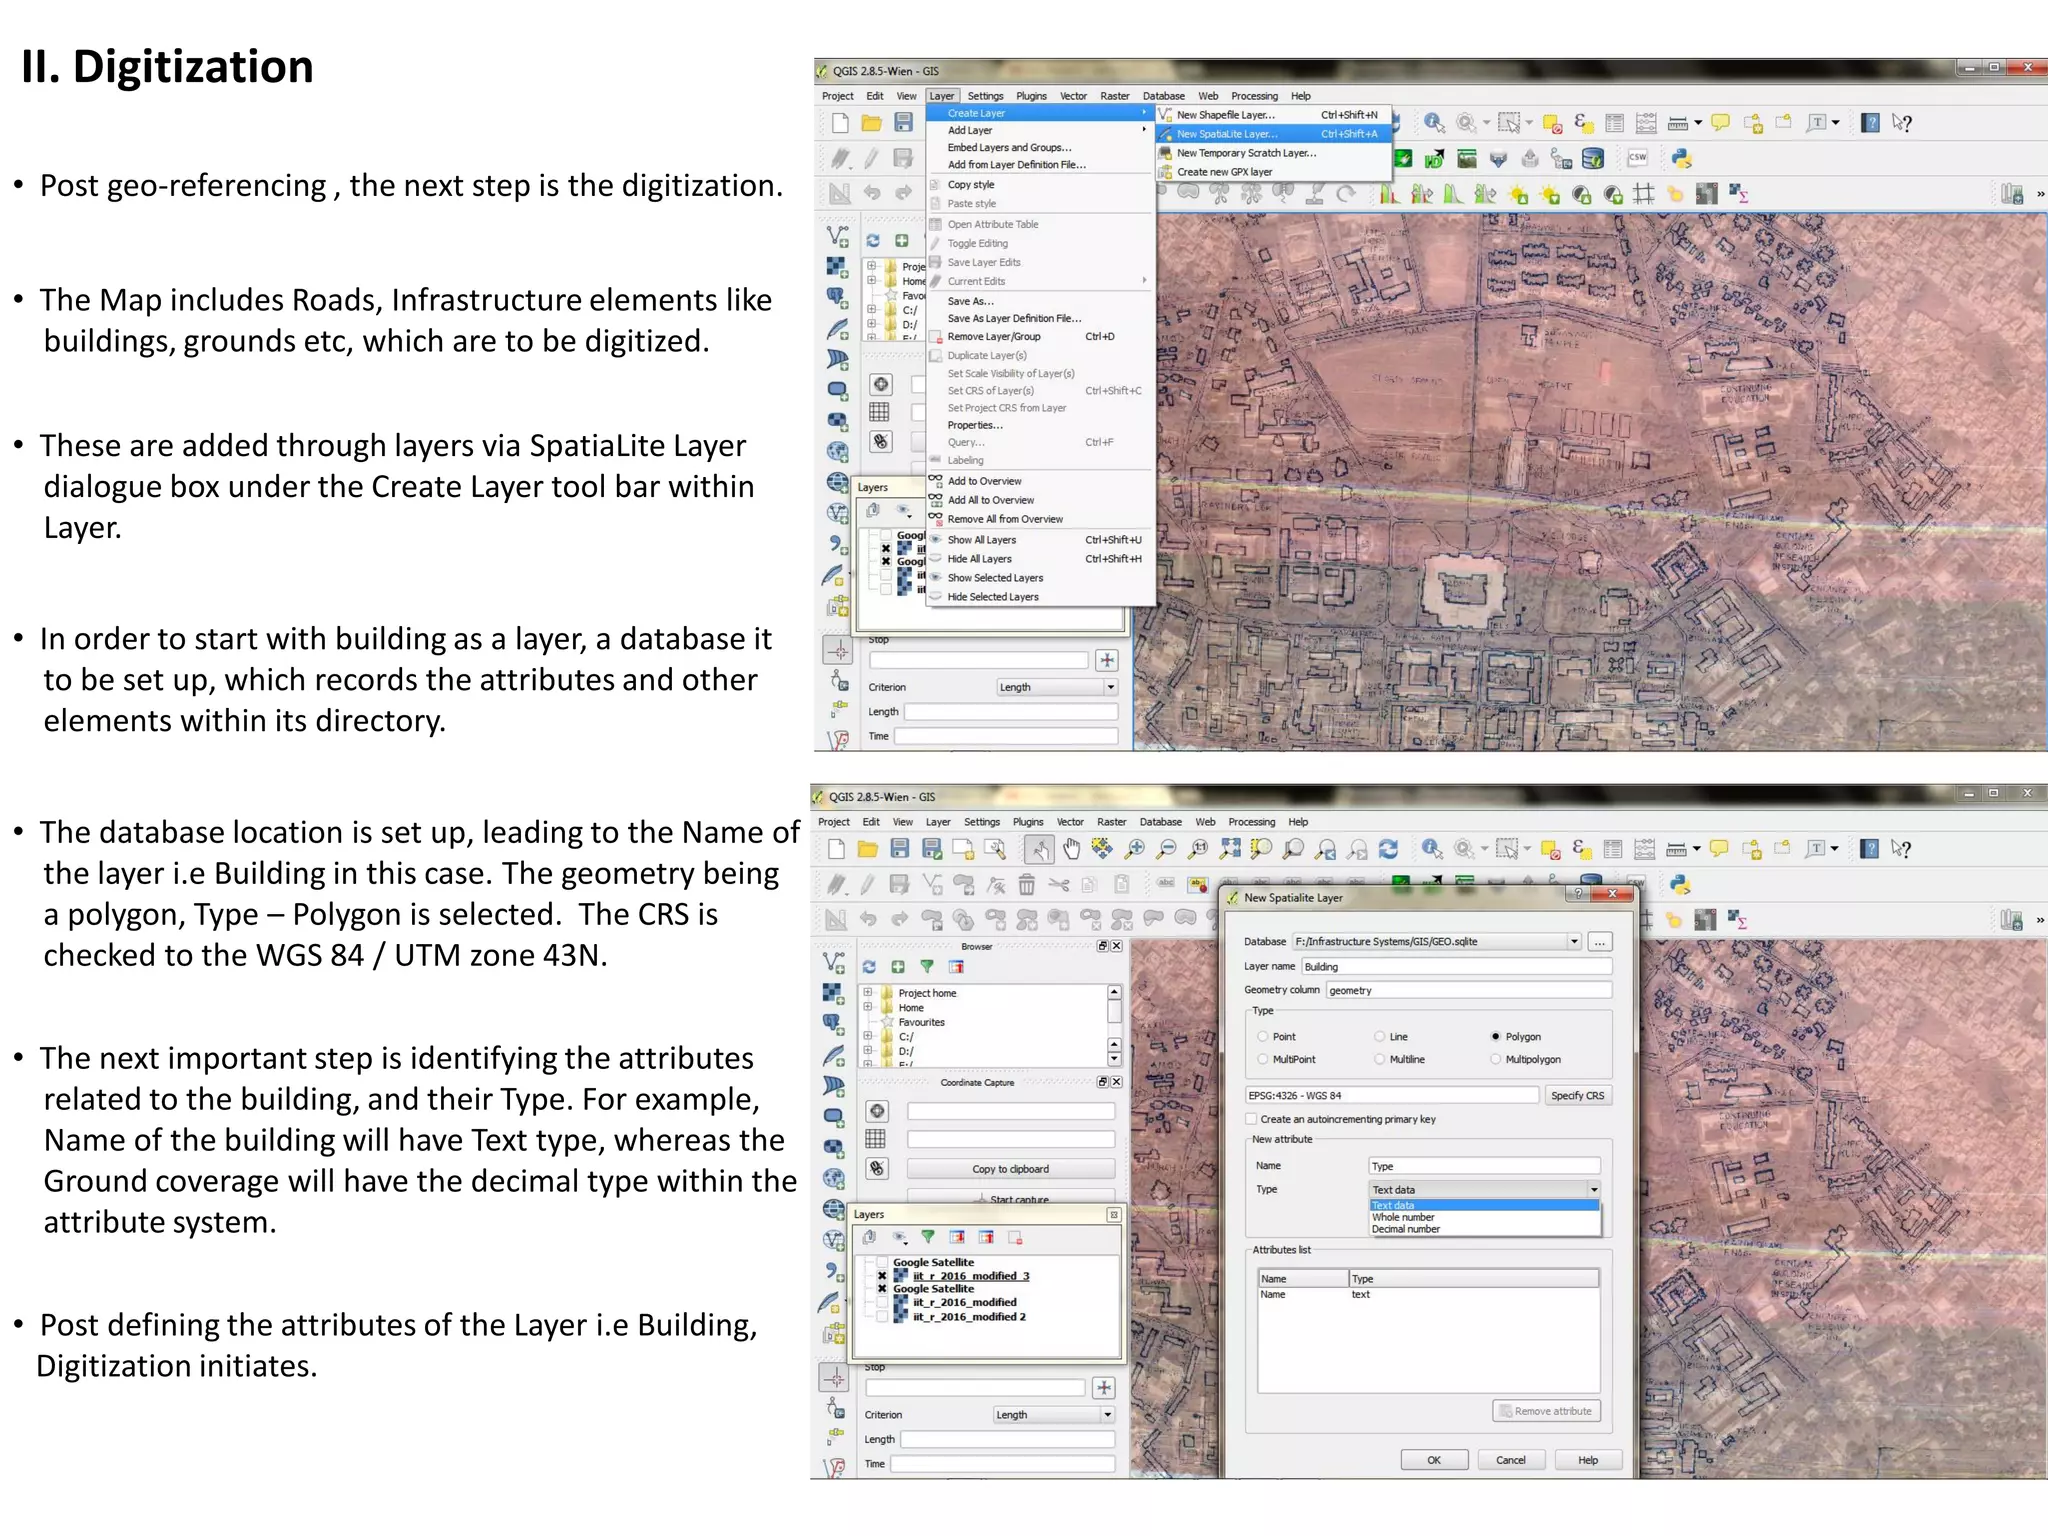The image size is (2048, 1536).
Task: Click New SpatiaLite Layer submenu entry
Action: [1274, 134]
